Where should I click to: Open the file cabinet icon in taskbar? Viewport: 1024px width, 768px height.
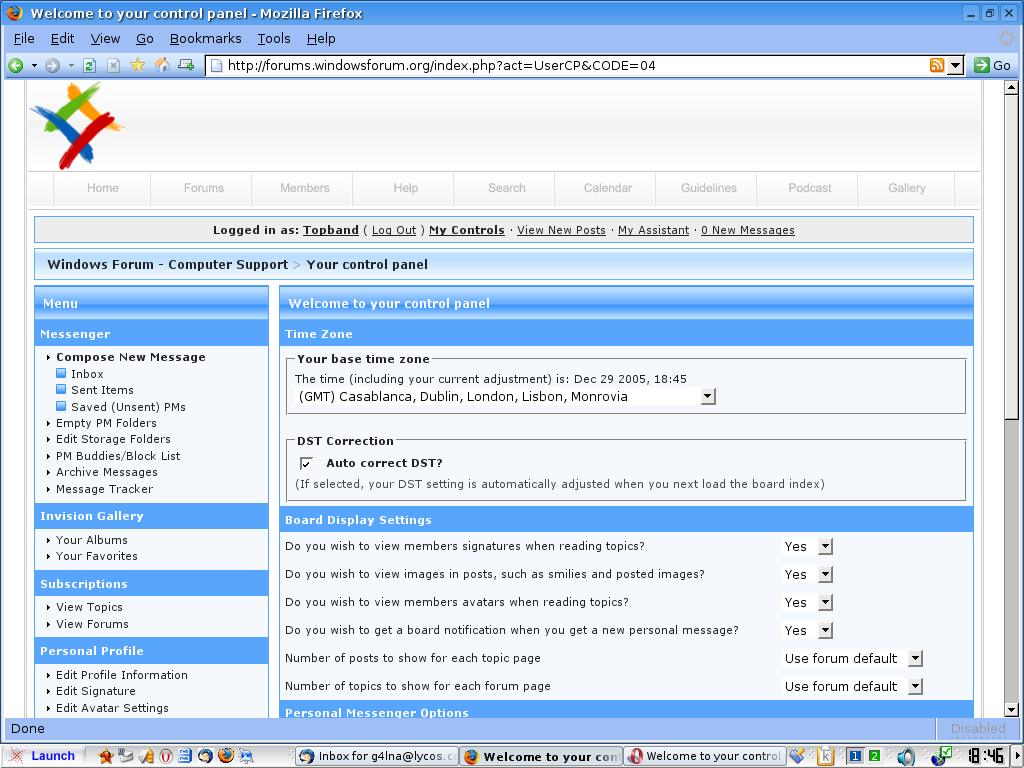click(x=185, y=756)
